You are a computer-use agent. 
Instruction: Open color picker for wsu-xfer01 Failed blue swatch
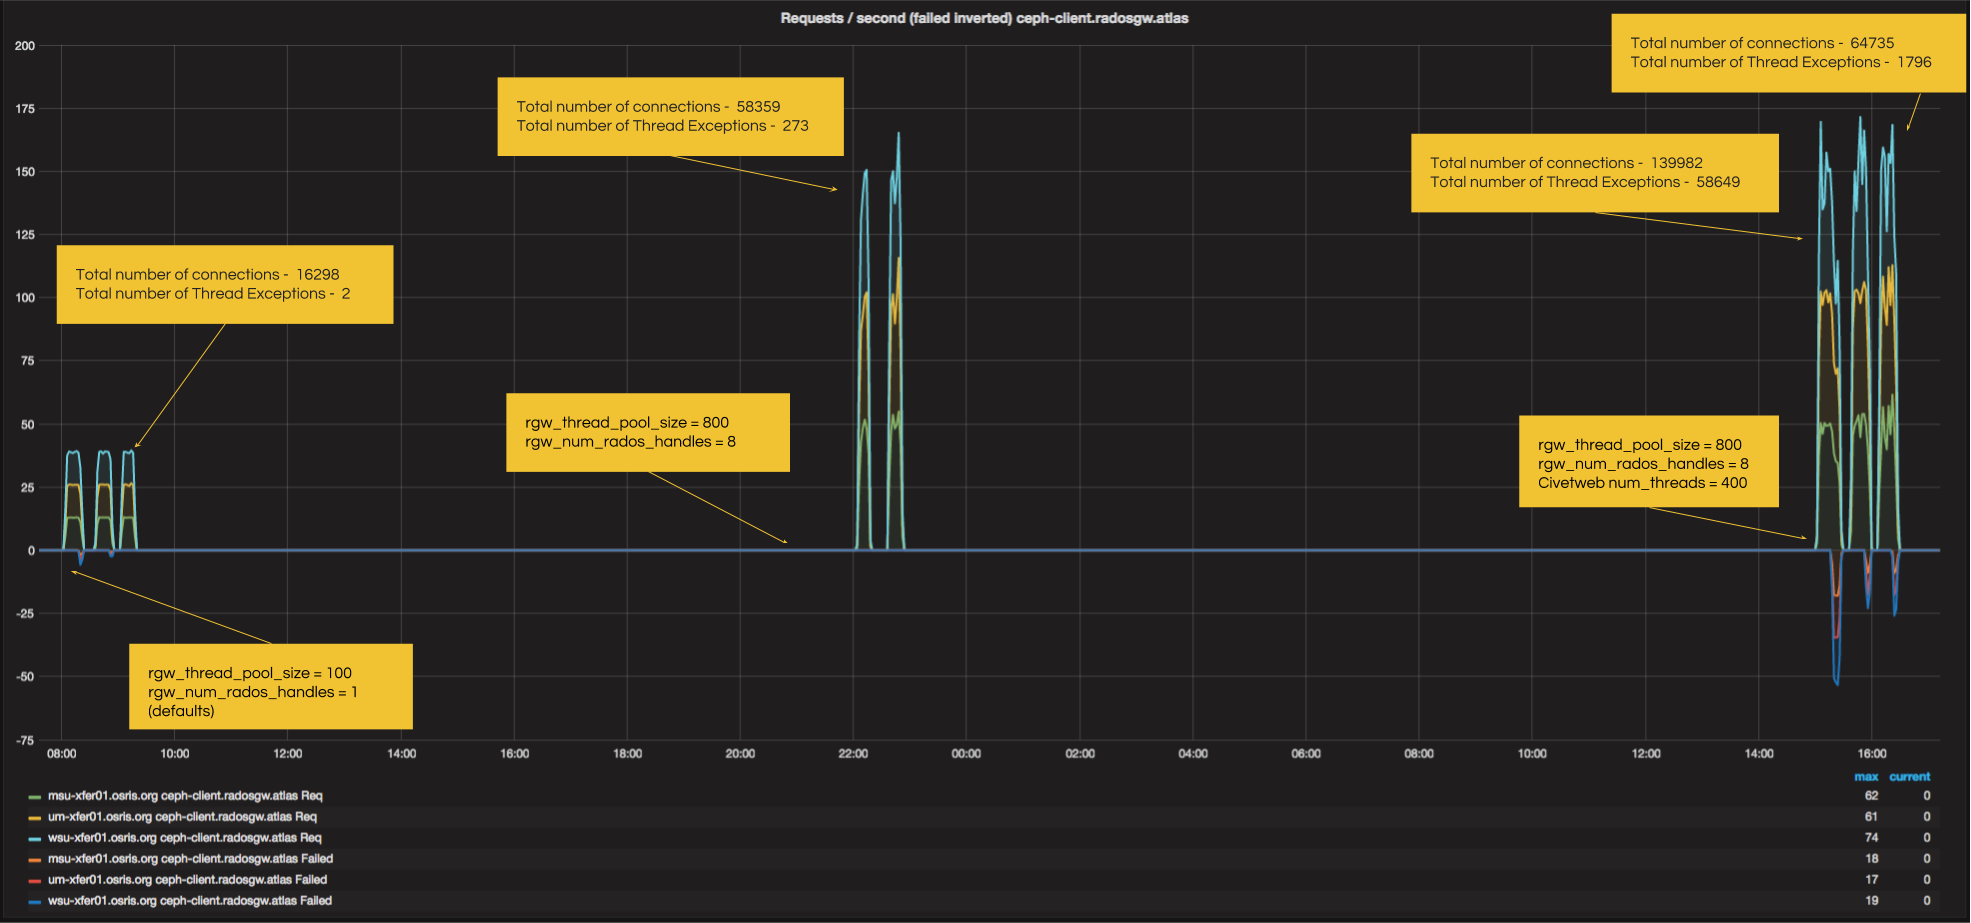[x=35, y=902]
